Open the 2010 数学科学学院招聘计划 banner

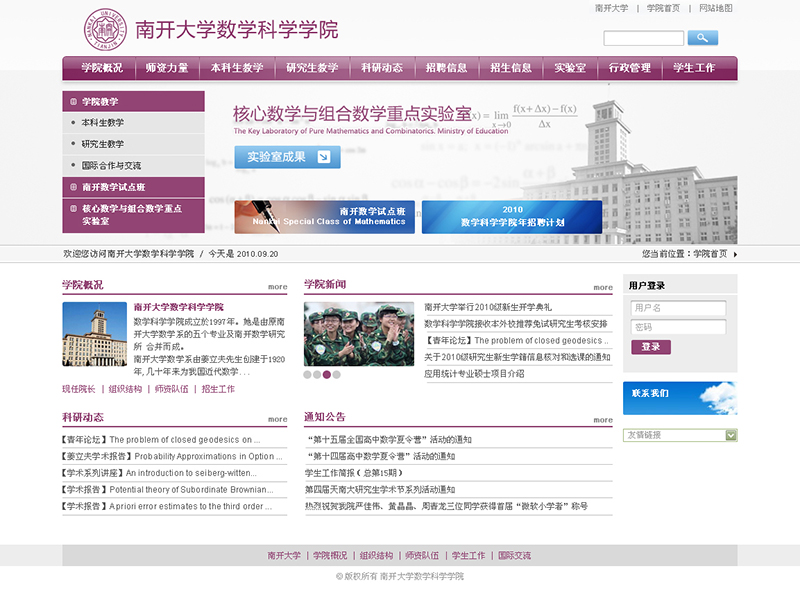(x=512, y=217)
